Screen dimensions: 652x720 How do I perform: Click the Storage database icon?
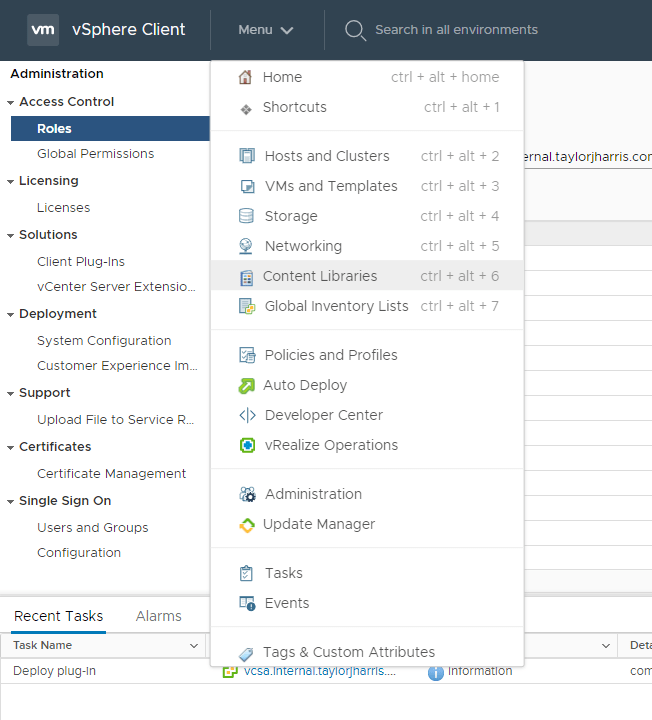[x=247, y=216]
